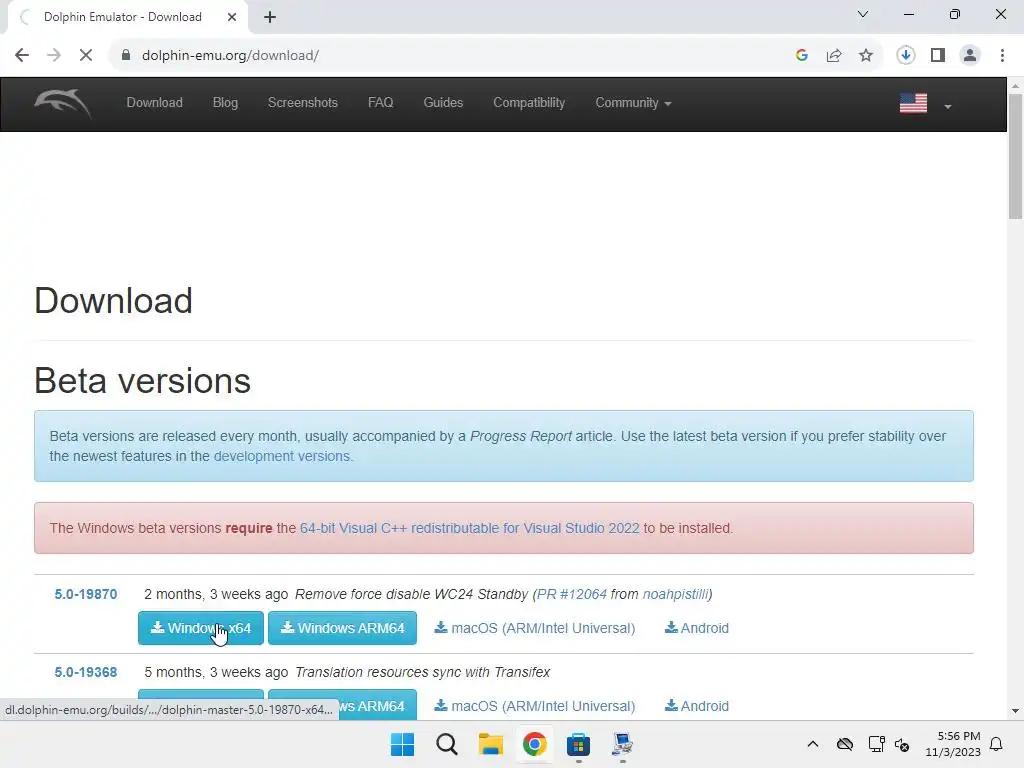Click the computer app icon beside Microsoft Store
The image size is (1024, 768).
pyautogui.click(x=622, y=744)
